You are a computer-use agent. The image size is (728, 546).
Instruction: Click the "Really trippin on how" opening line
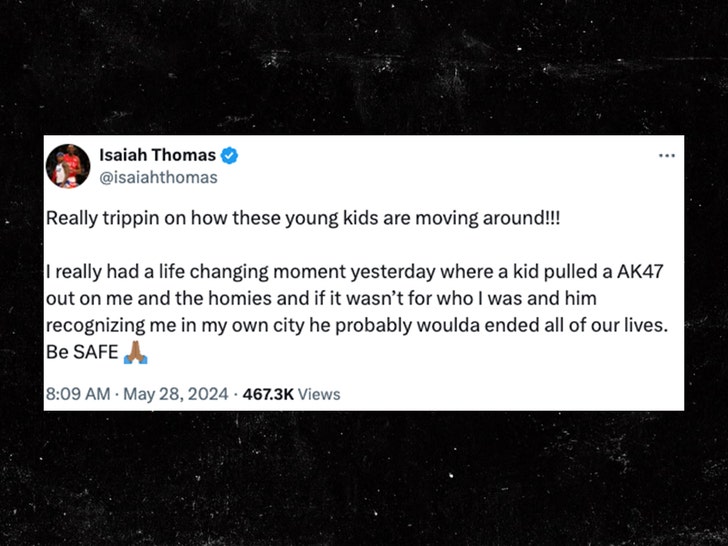[126, 218]
